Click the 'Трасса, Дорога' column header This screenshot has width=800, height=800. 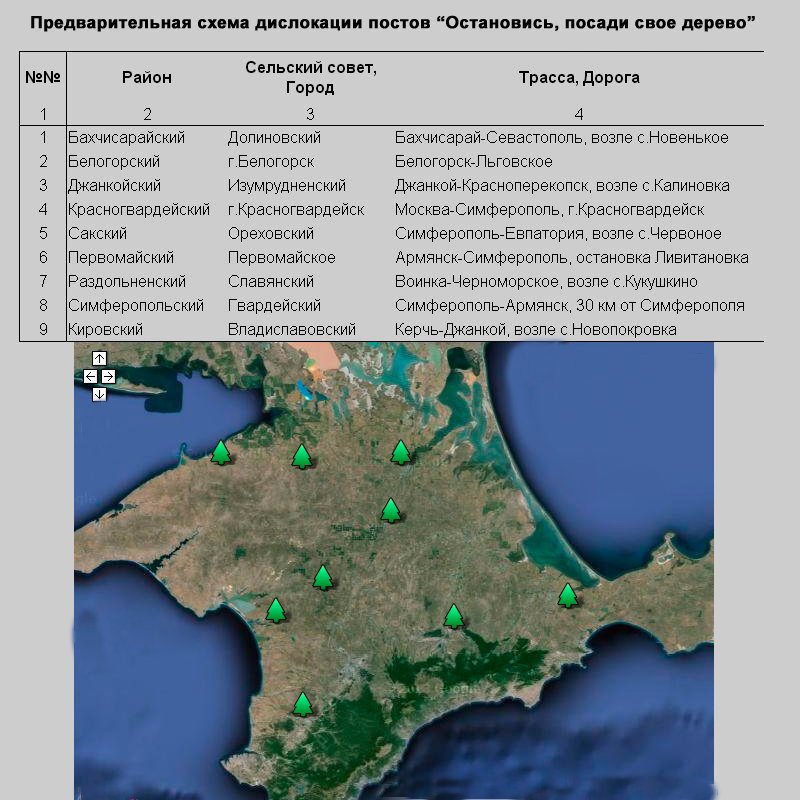click(x=579, y=78)
